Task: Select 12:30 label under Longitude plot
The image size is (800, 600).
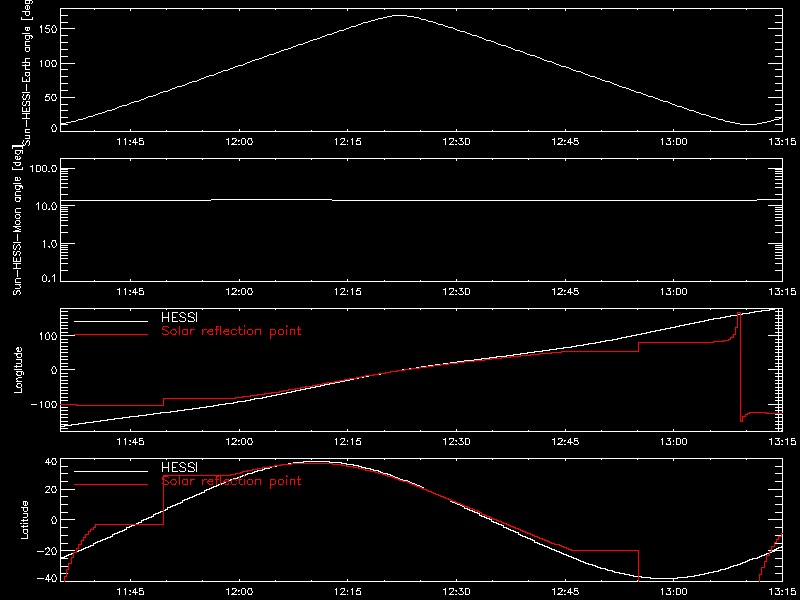Action: pos(457,442)
